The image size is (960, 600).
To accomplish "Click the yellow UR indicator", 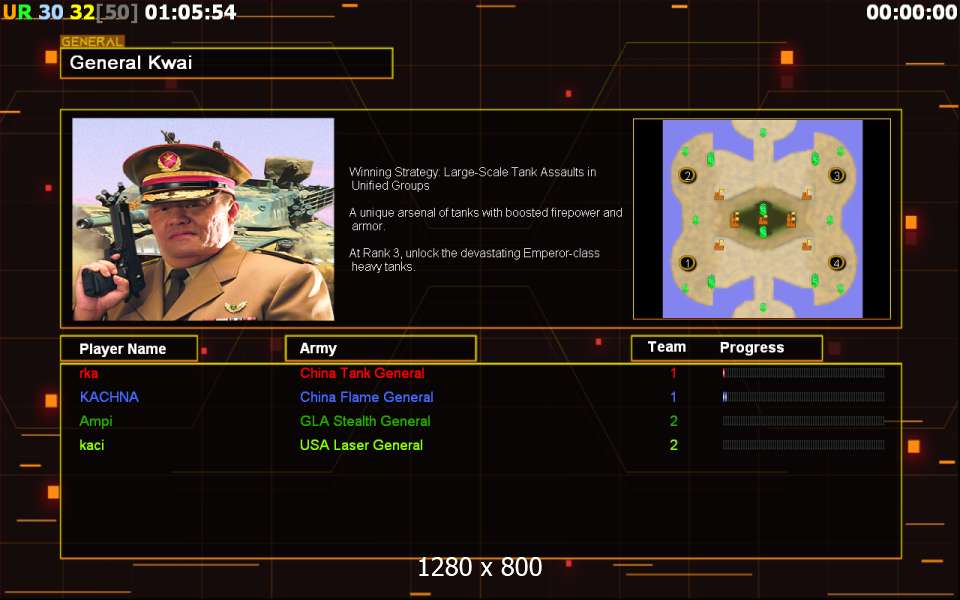I will 17,12.
